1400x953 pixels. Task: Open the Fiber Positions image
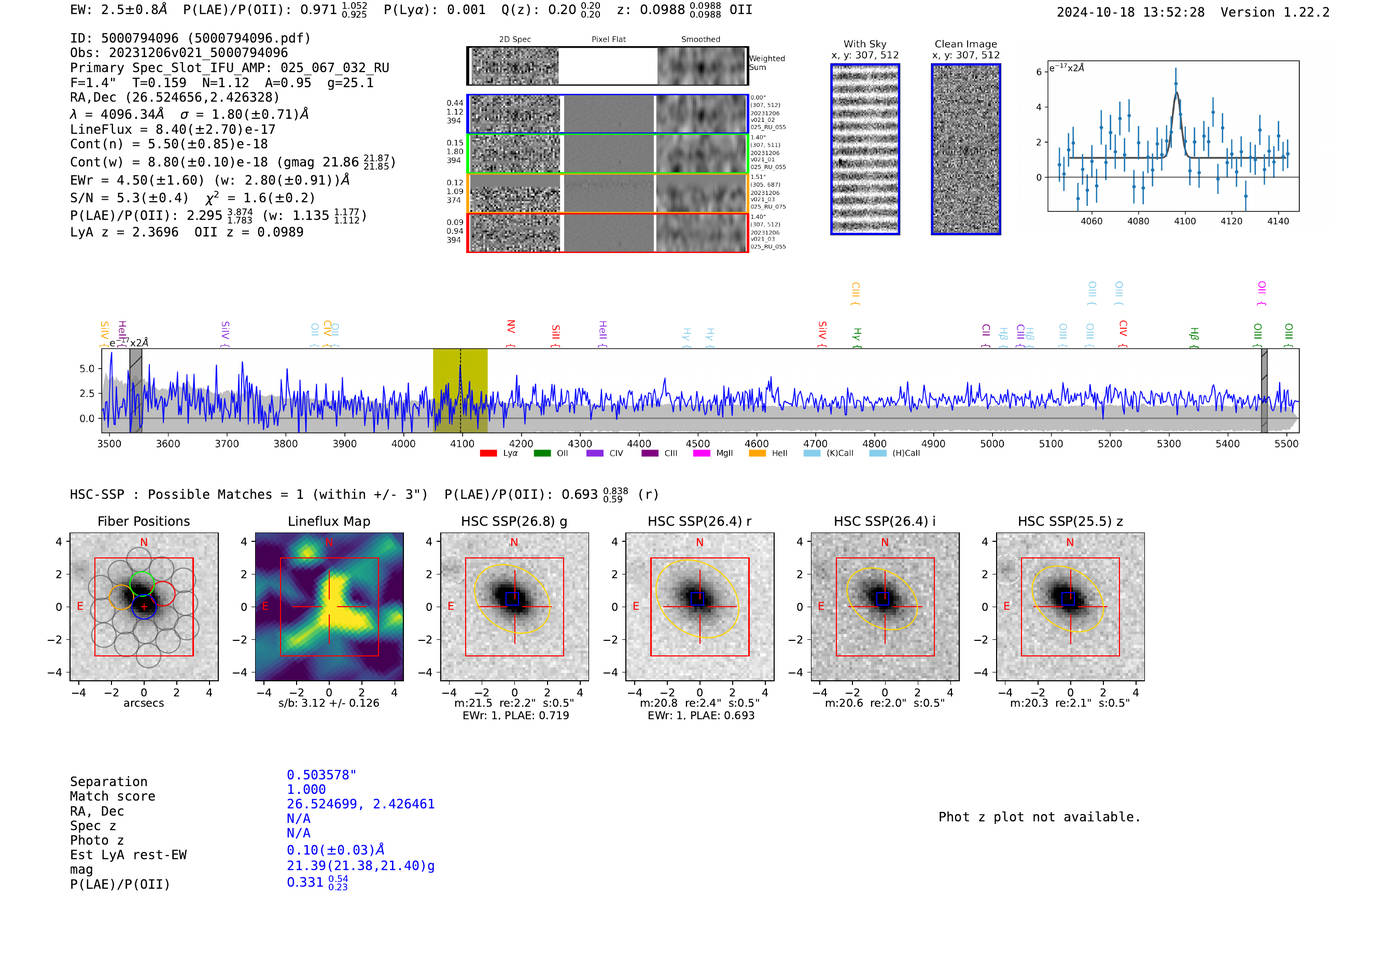tap(144, 607)
